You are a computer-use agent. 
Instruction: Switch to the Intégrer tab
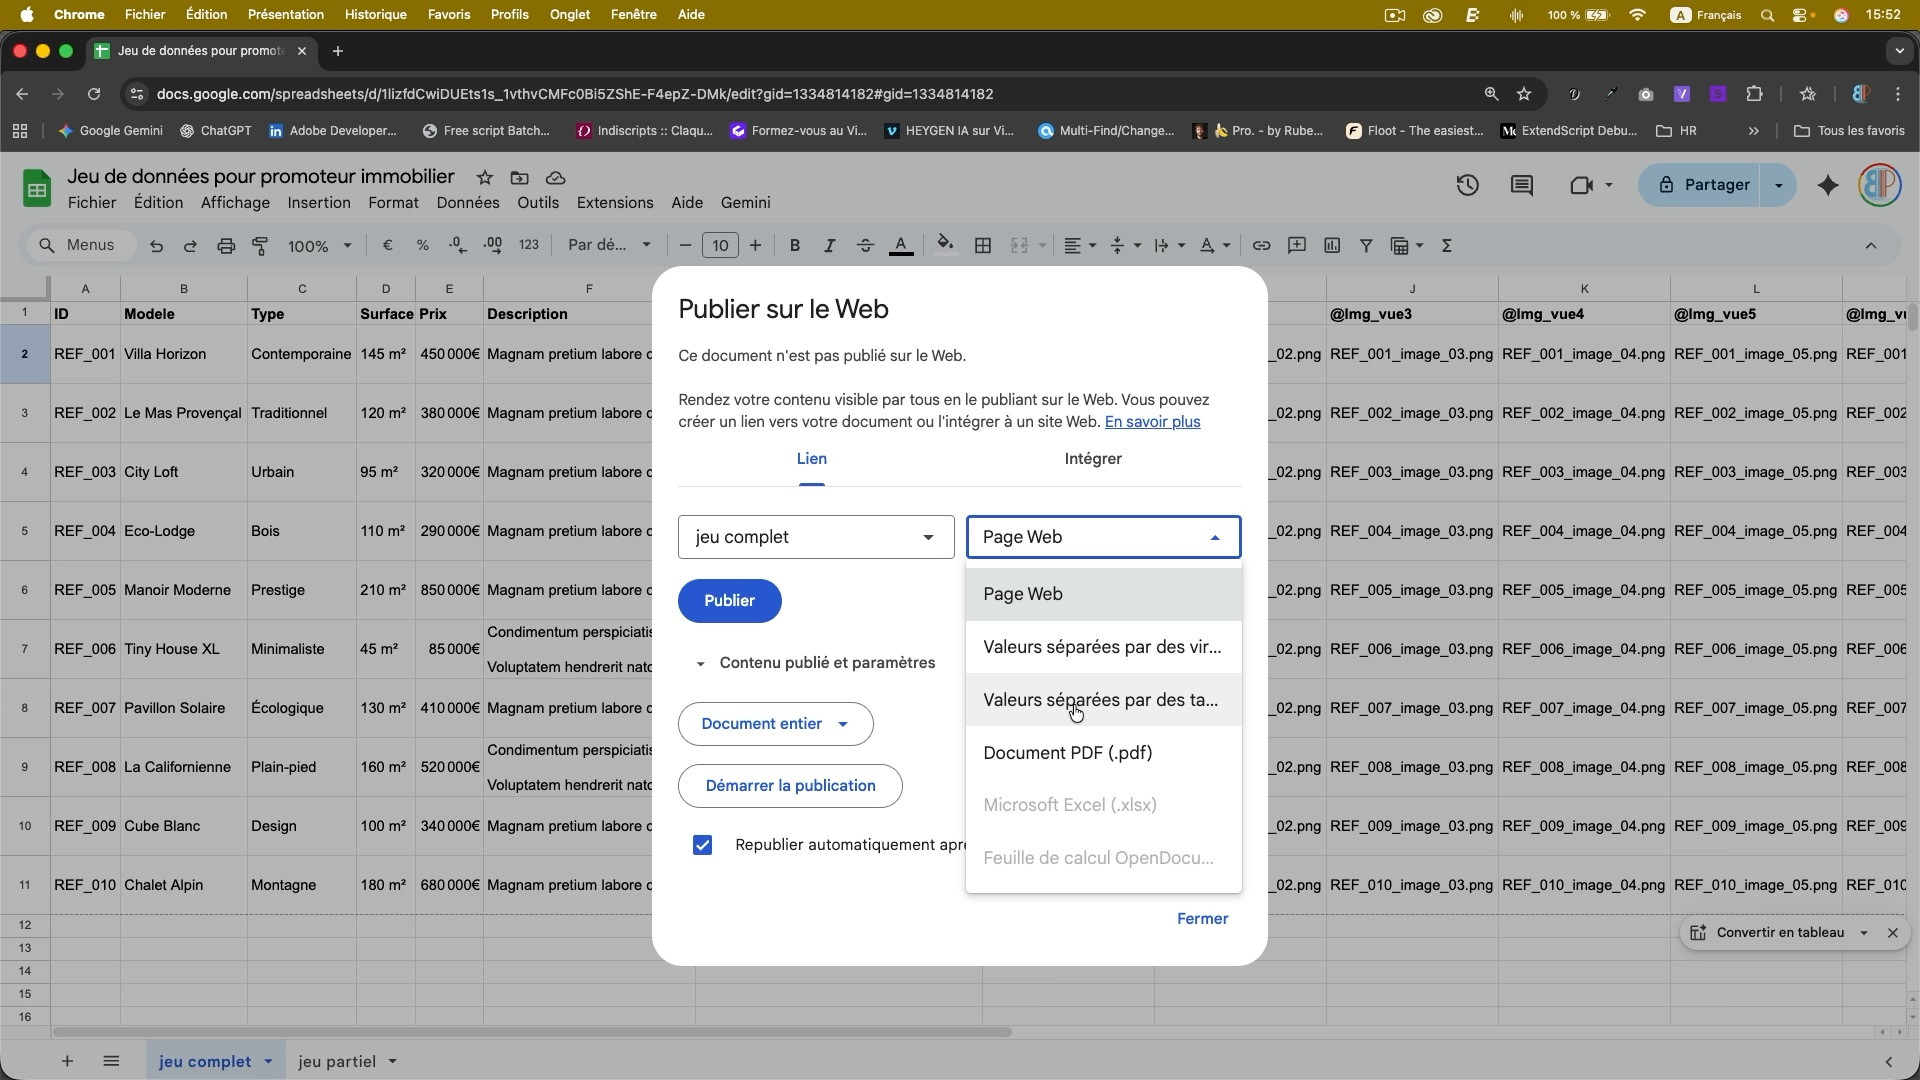(x=1092, y=459)
